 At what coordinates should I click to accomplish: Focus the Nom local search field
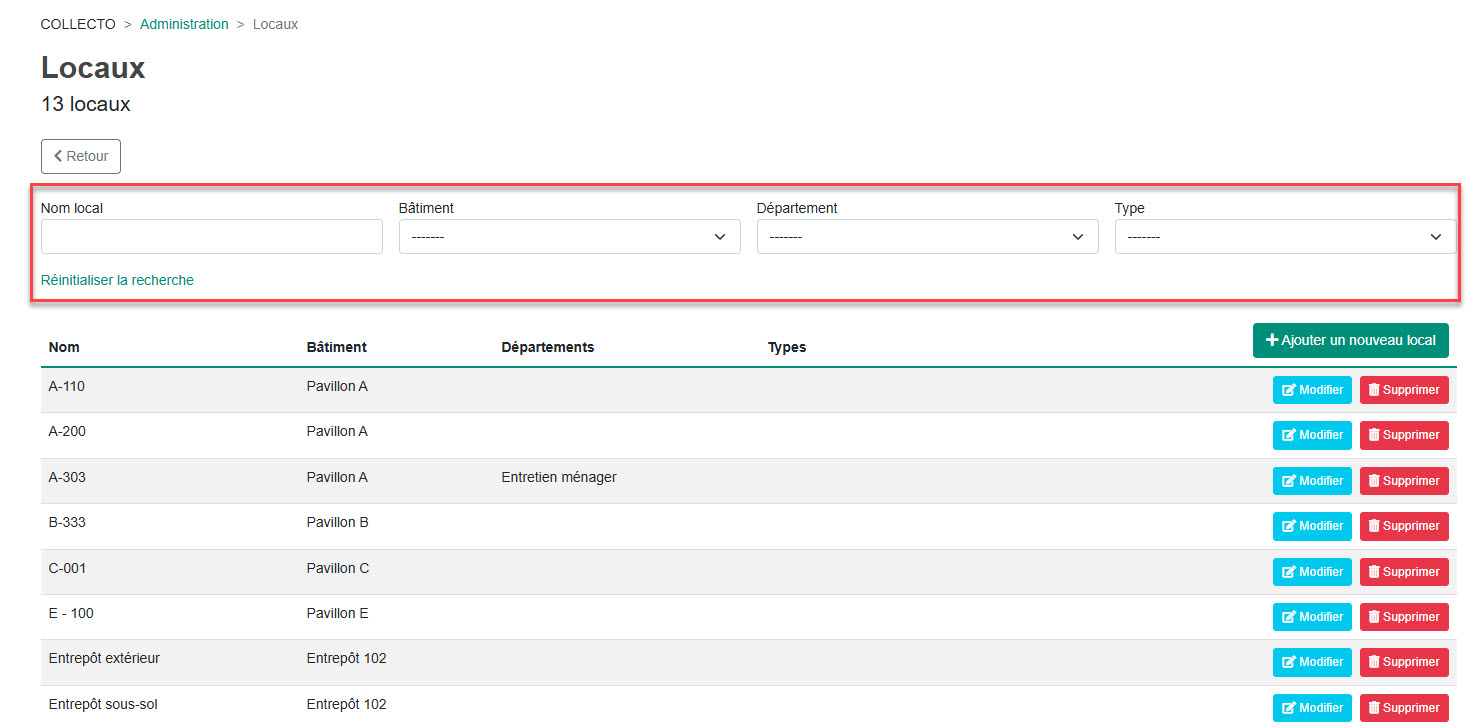[x=211, y=237]
